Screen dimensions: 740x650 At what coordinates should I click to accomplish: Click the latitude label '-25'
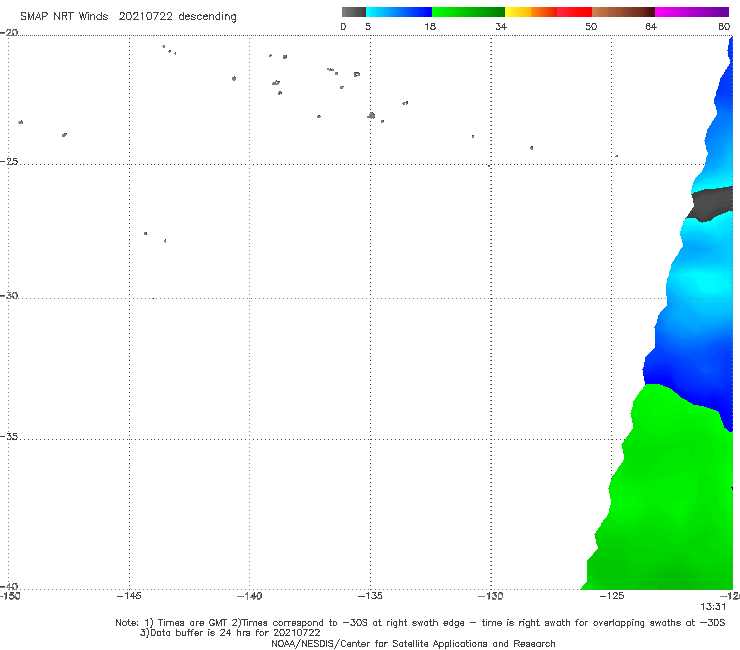pyautogui.click(x=9, y=161)
